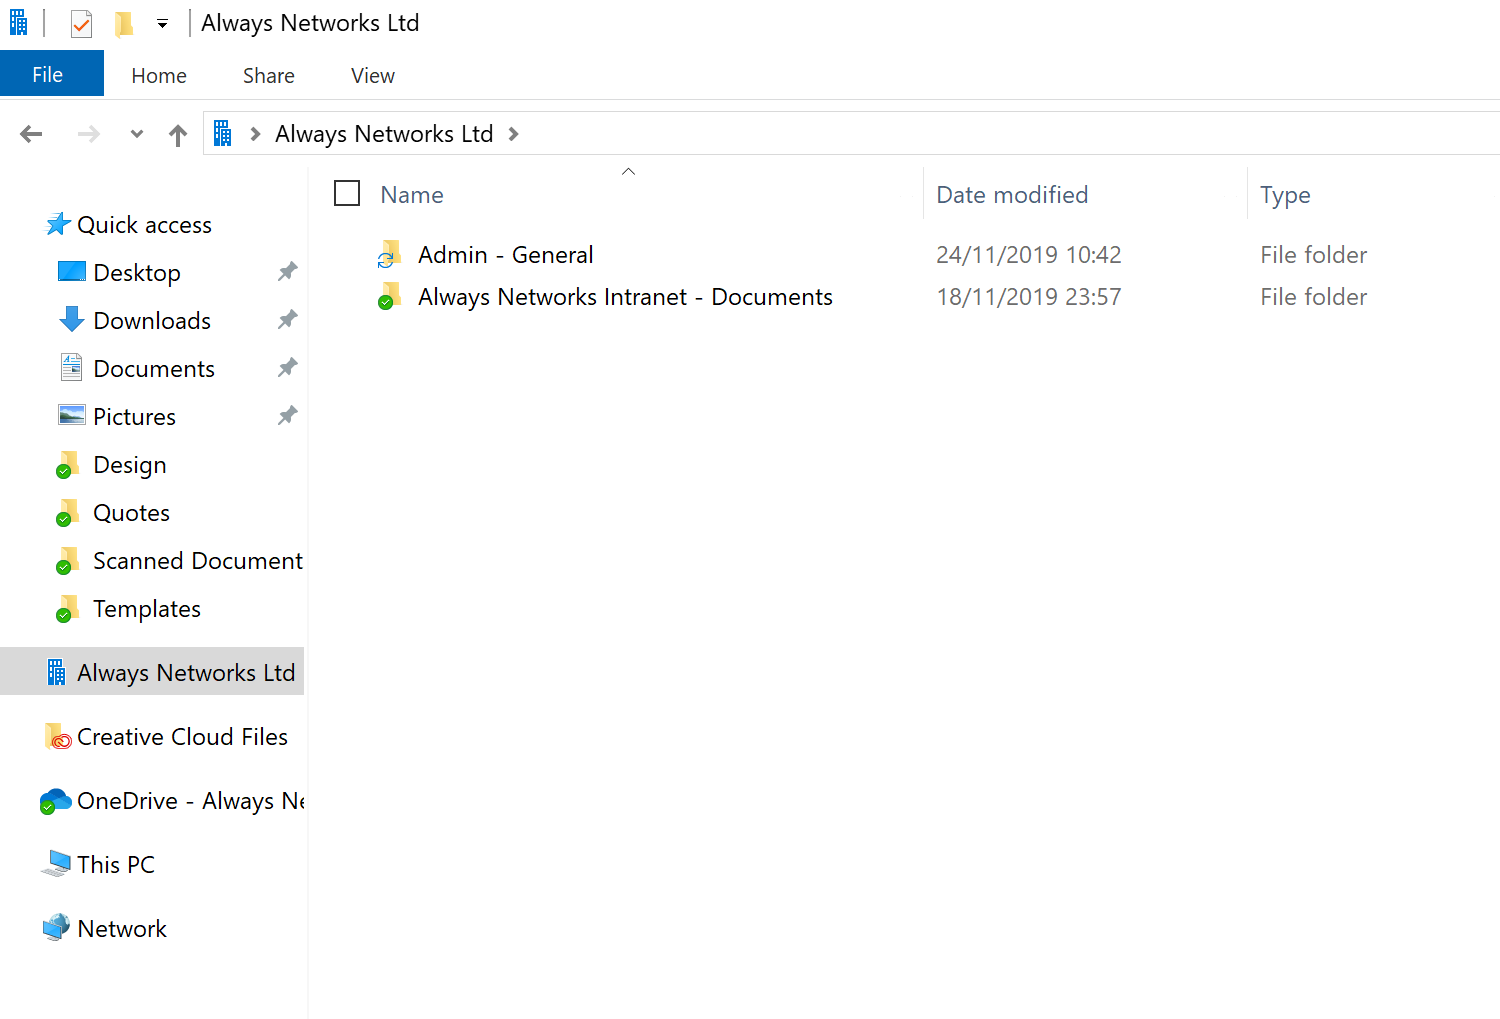Select Always Networks Intranet - Documents folder
This screenshot has height=1019, width=1500.
[x=625, y=297]
